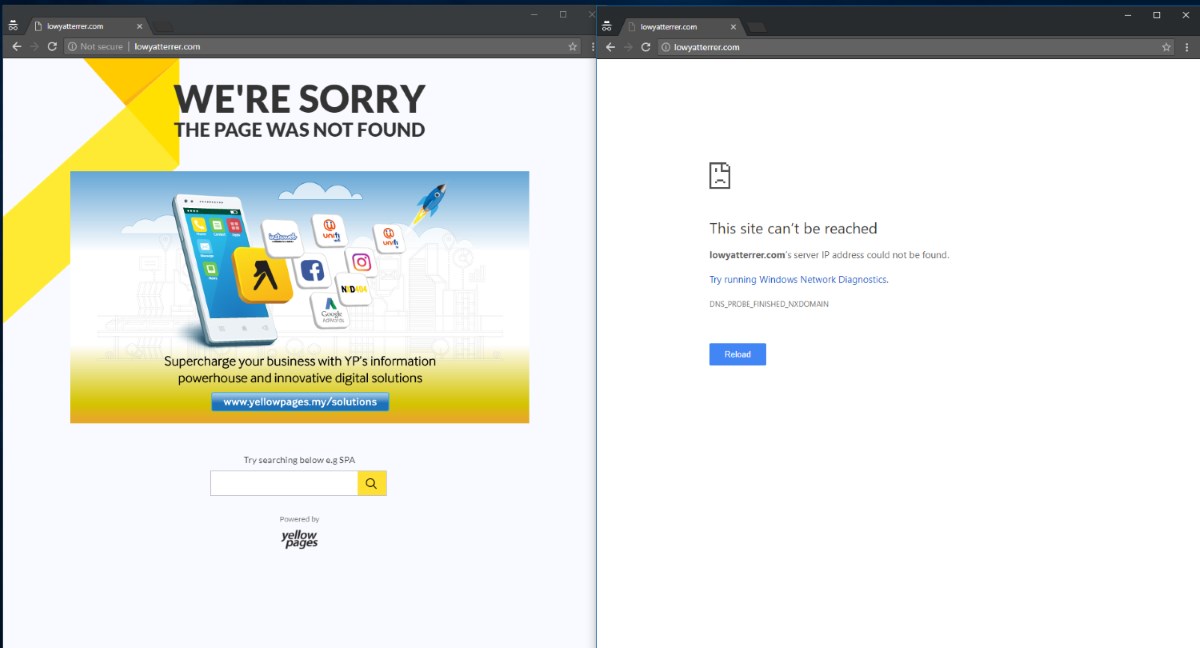Viewport: 1200px width, 648px height.
Task: Go forward in the left browser window
Action: point(34,46)
